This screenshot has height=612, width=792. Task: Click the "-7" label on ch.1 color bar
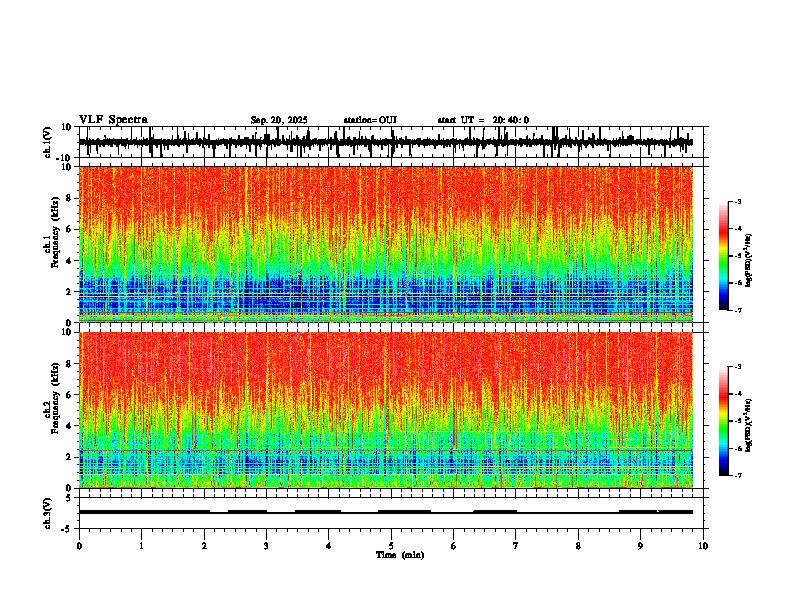click(x=737, y=310)
